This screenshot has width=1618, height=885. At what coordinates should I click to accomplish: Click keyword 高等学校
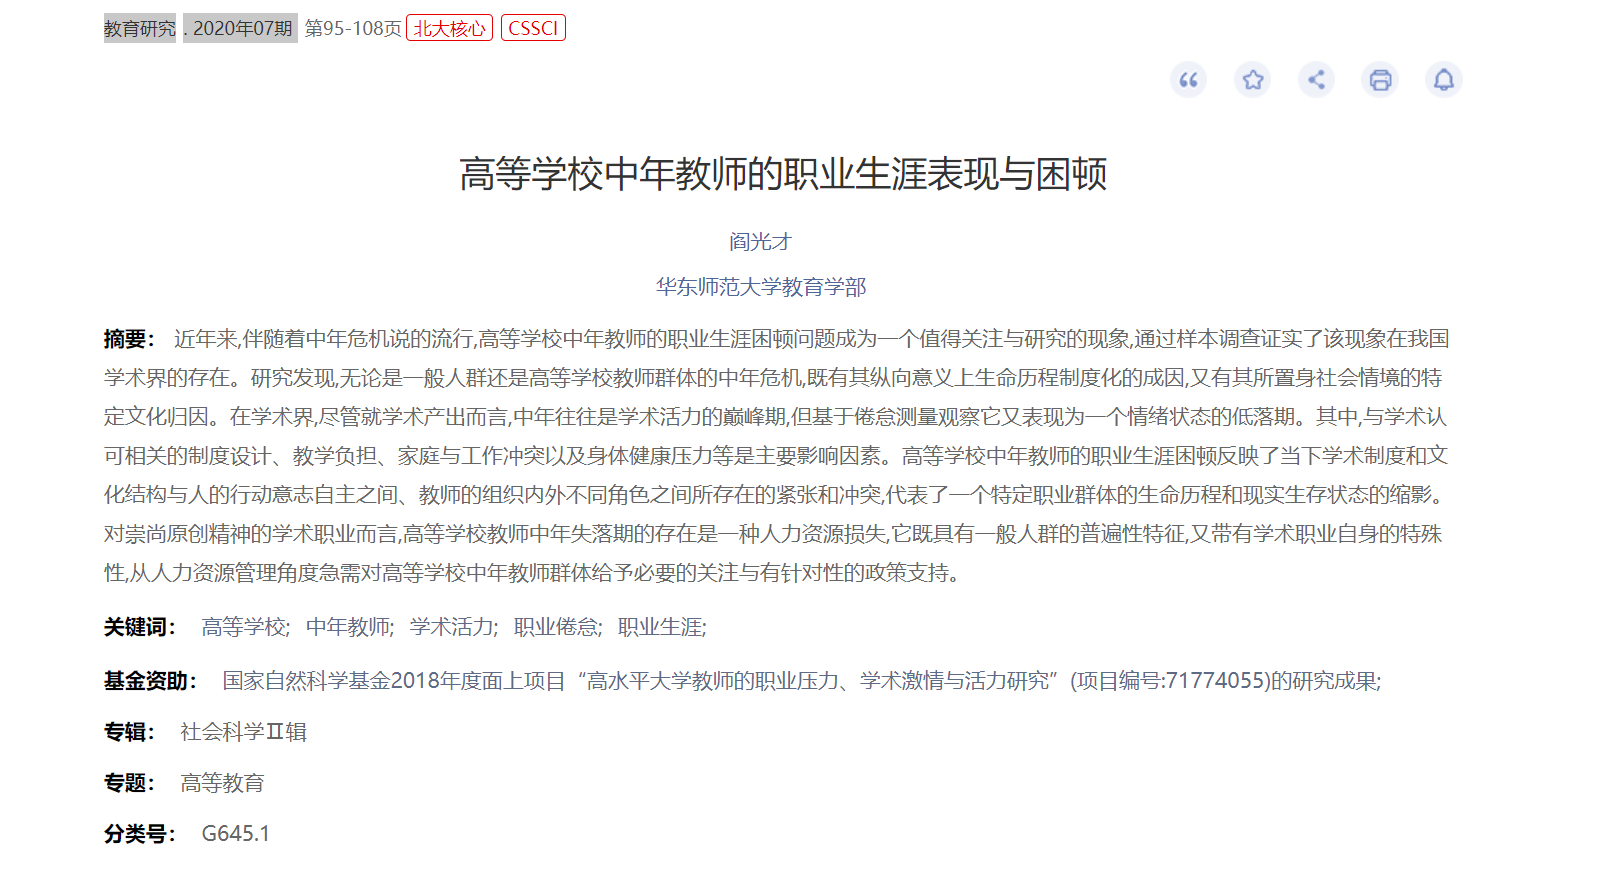pyautogui.click(x=244, y=627)
